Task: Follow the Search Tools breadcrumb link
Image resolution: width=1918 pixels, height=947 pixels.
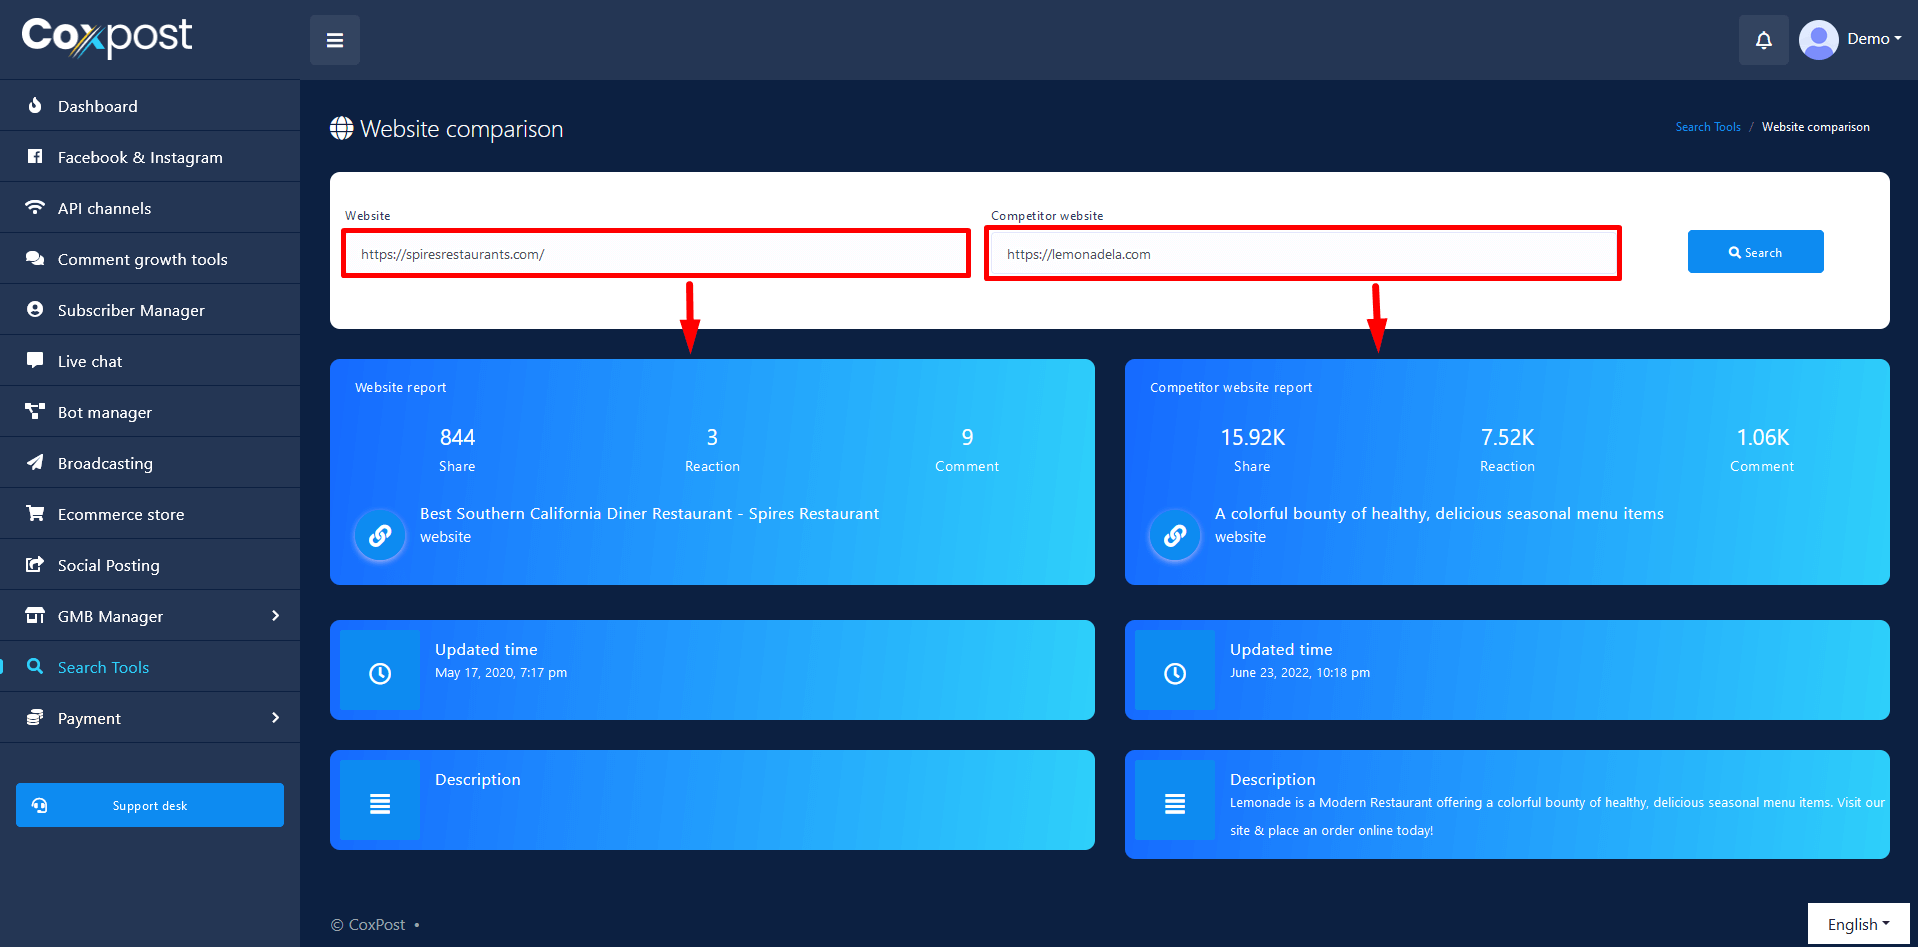Action: pyautogui.click(x=1707, y=127)
